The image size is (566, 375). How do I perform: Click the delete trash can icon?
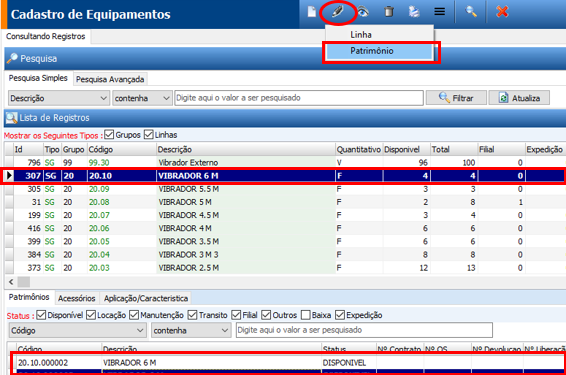tap(389, 12)
